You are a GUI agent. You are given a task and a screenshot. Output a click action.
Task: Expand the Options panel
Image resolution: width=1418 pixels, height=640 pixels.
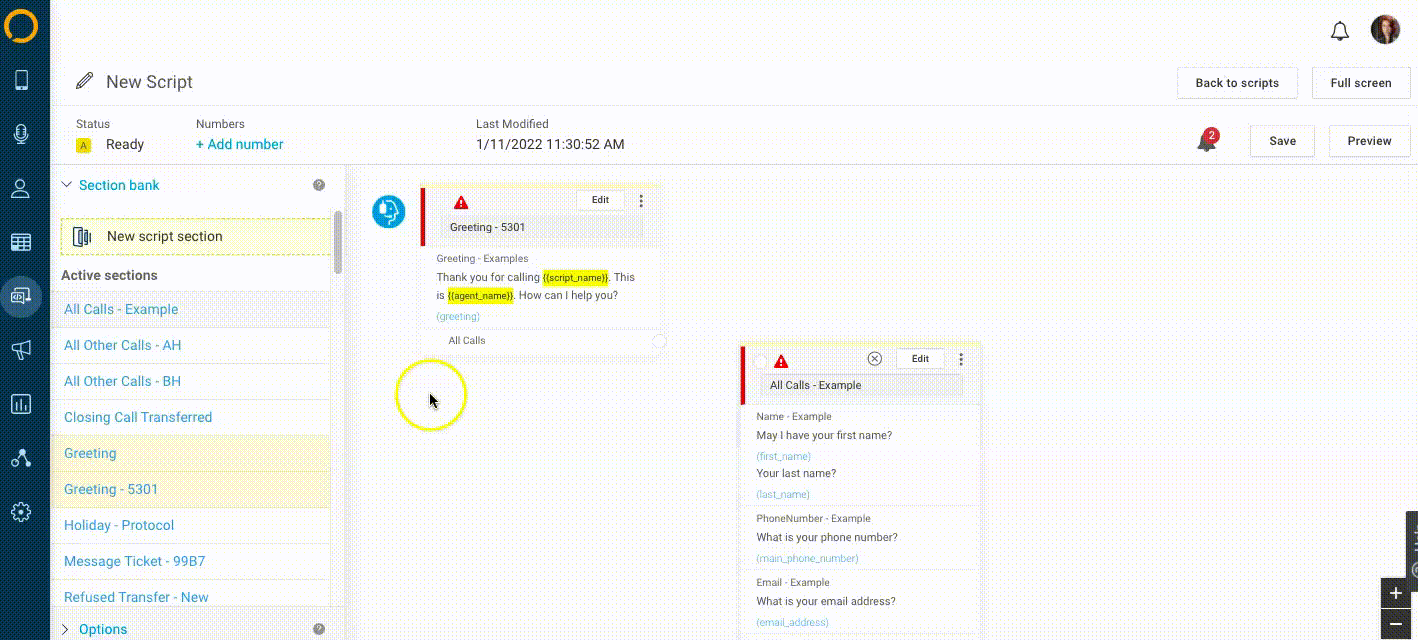click(67, 629)
